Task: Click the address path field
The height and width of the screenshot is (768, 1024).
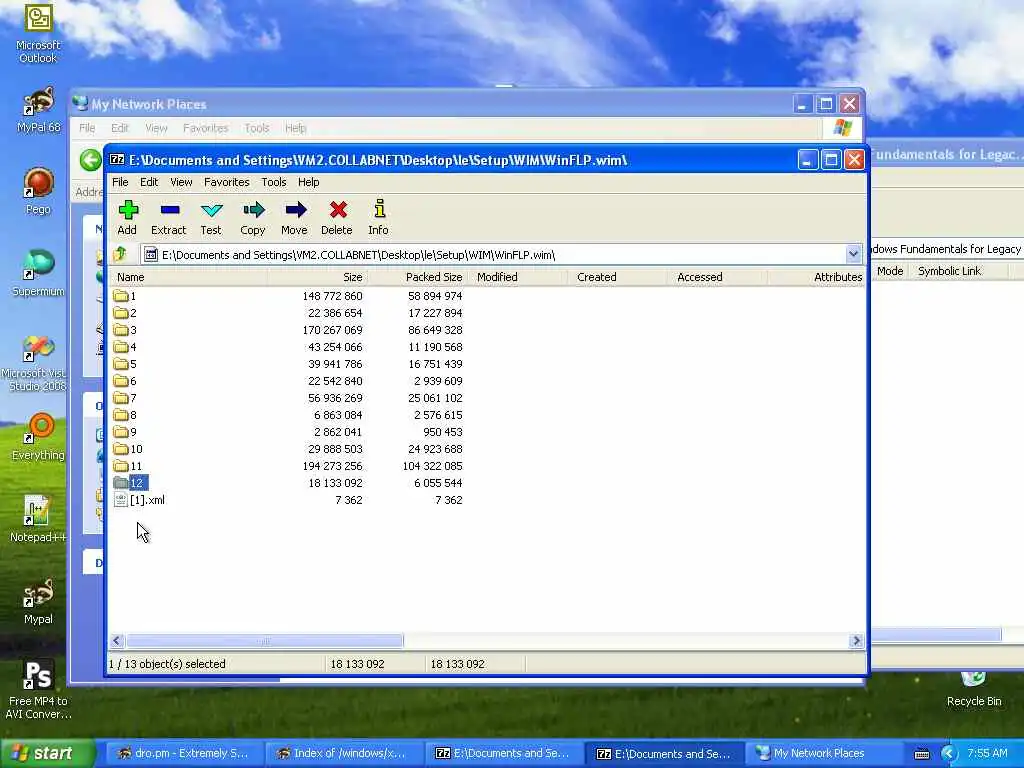Action: [493, 255]
